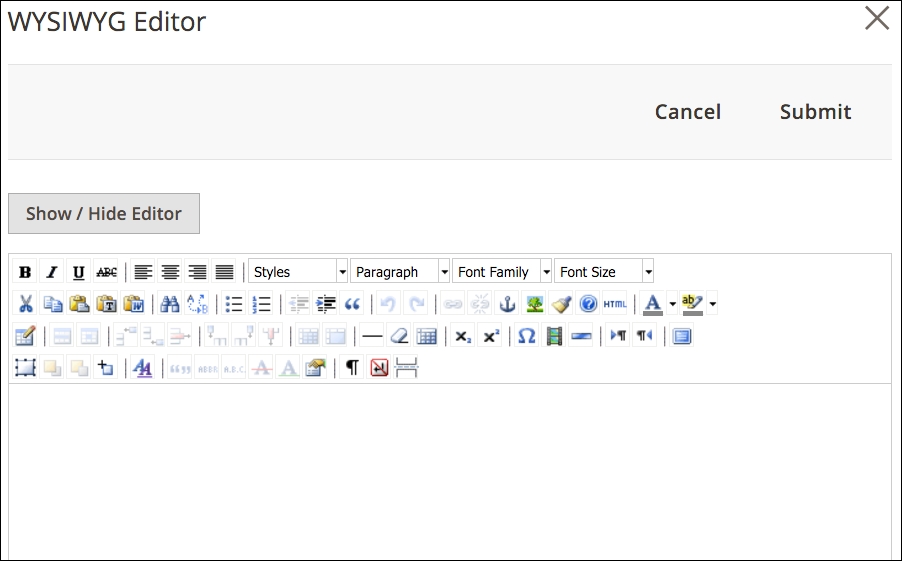Insert special character omega symbol
902x561 pixels.
527,336
